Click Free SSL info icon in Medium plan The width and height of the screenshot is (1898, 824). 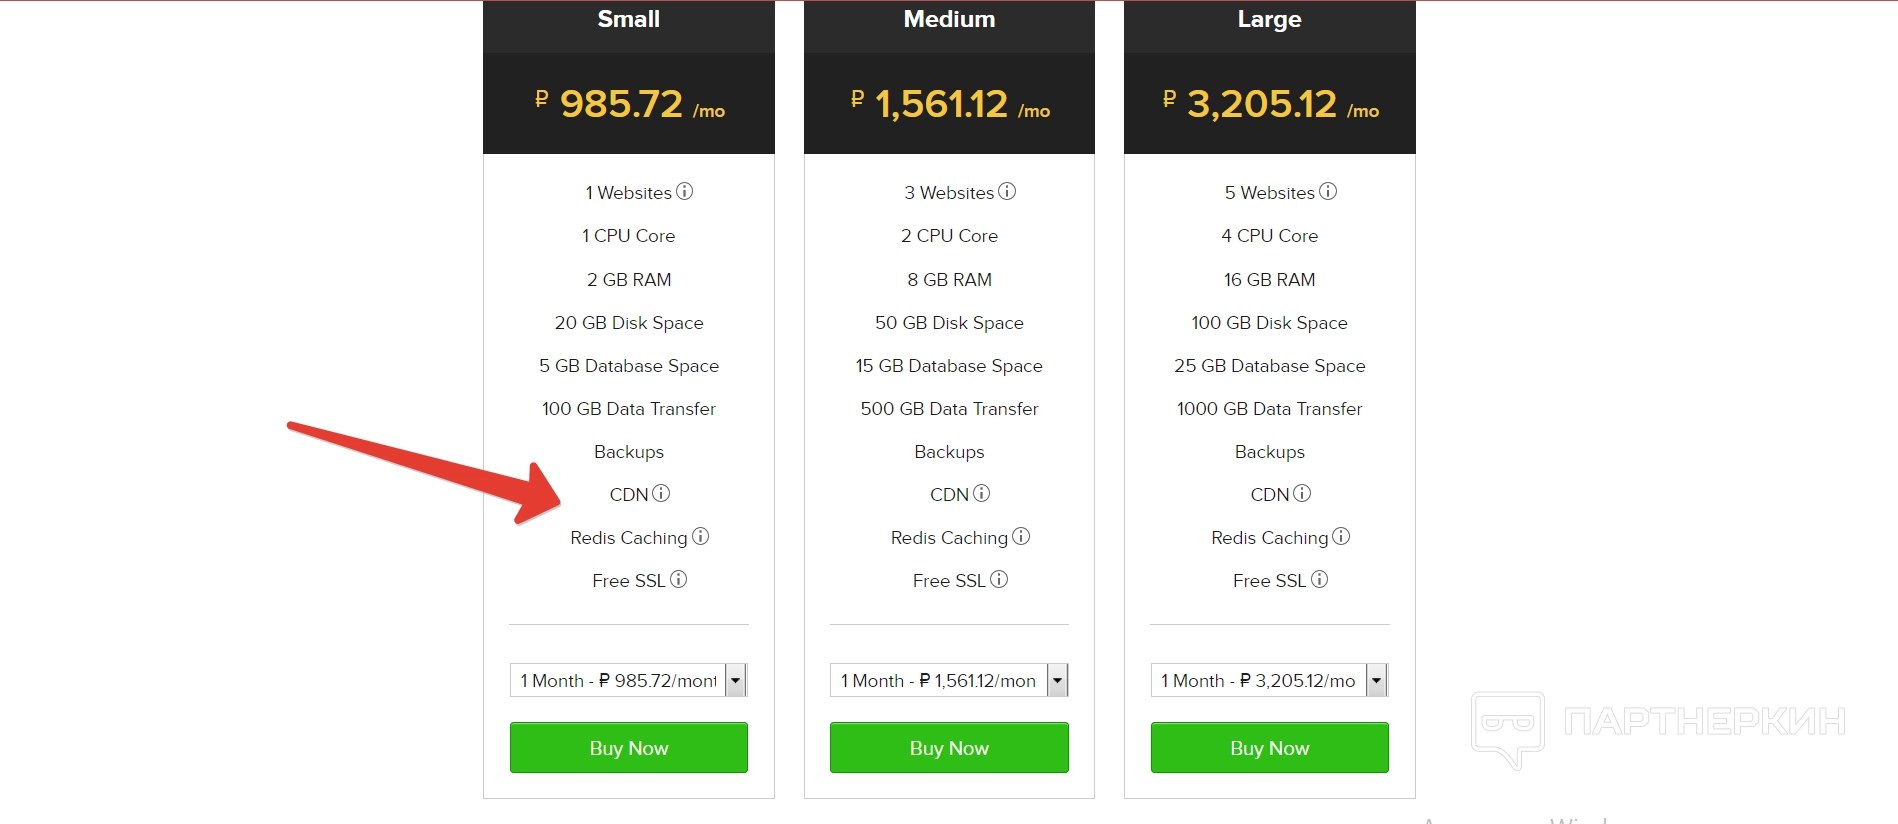pyautogui.click(x=999, y=579)
